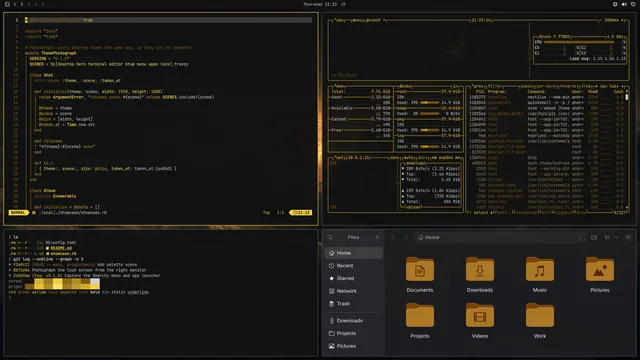The width and height of the screenshot is (640, 360).
Task: Open the Projects bookmark in the sidebar
Action: click(353, 333)
